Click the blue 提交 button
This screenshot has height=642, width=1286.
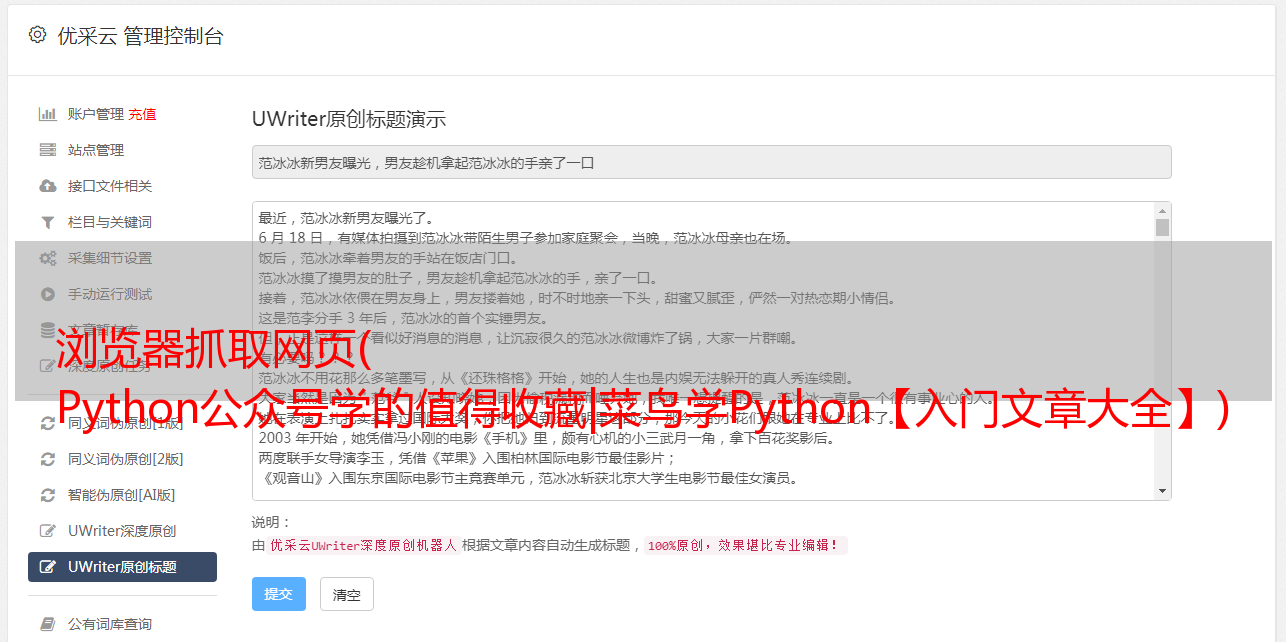(279, 594)
